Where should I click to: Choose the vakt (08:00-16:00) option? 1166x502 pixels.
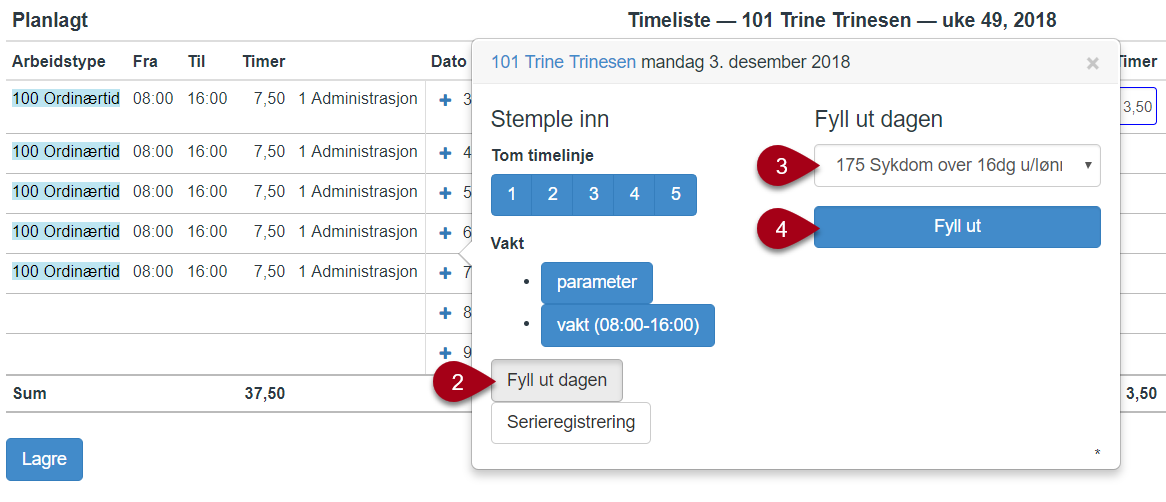(628, 326)
